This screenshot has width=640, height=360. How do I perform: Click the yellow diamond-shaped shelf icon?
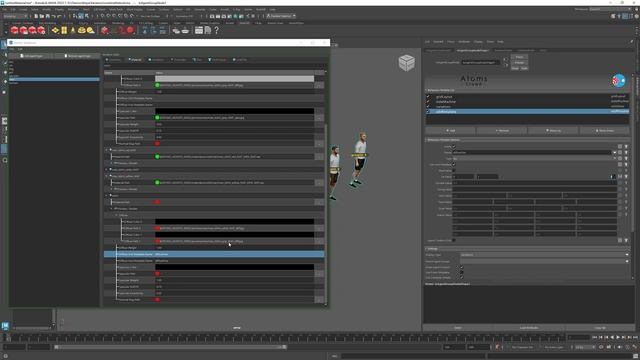(55, 30)
